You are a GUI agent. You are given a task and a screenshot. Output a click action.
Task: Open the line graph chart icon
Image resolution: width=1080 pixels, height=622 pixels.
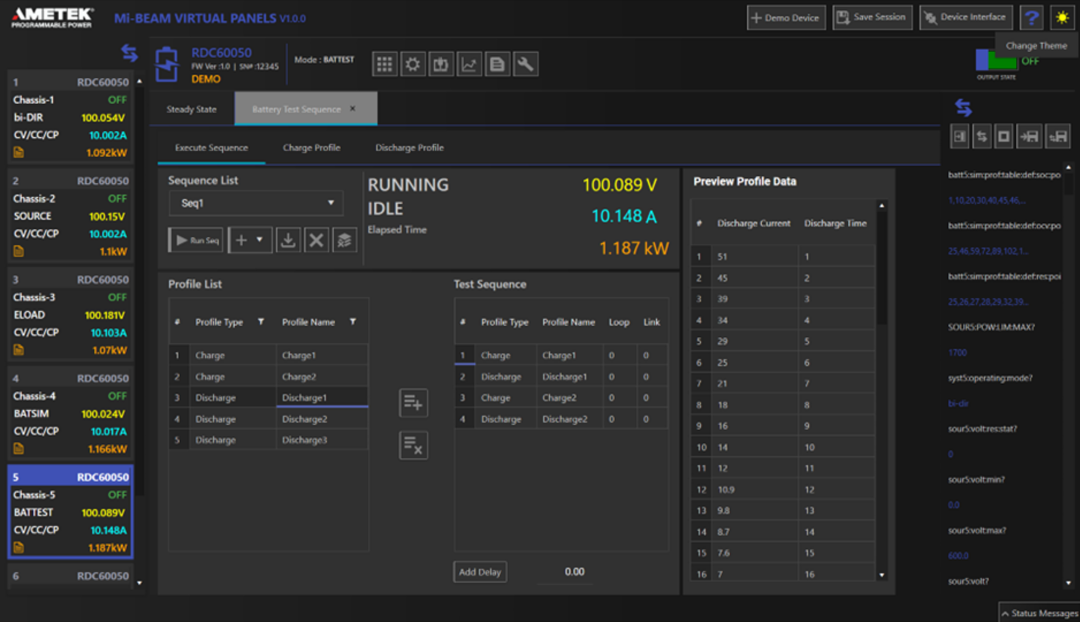[469, 64]
